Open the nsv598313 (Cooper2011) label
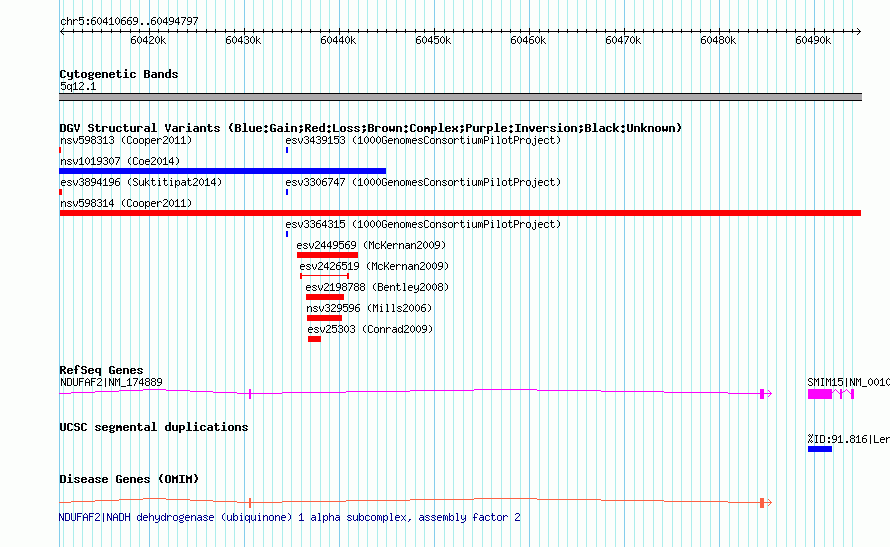The width and height of the screenshot is (890, 547). [126, 140]
